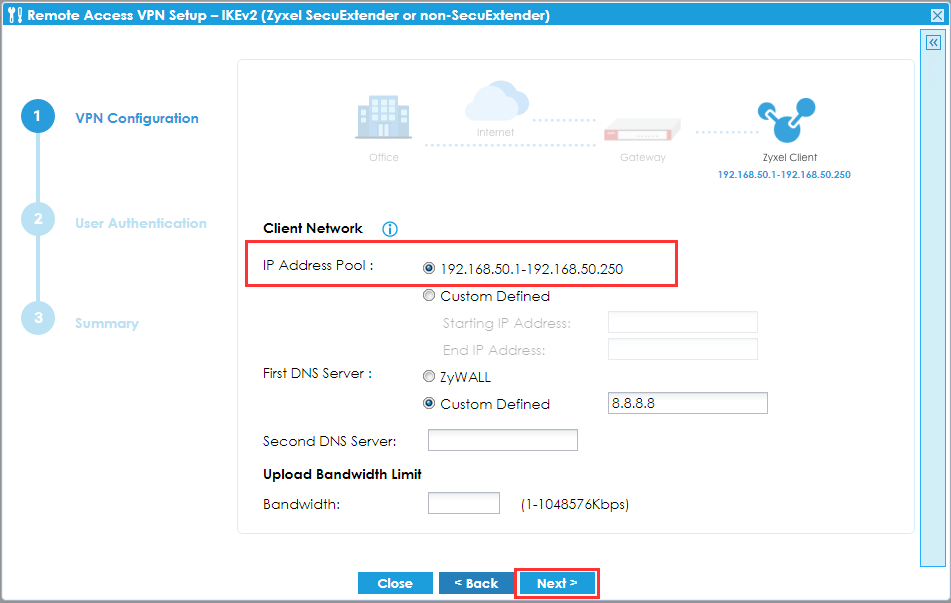Click the Next button

tap(557, 582)
